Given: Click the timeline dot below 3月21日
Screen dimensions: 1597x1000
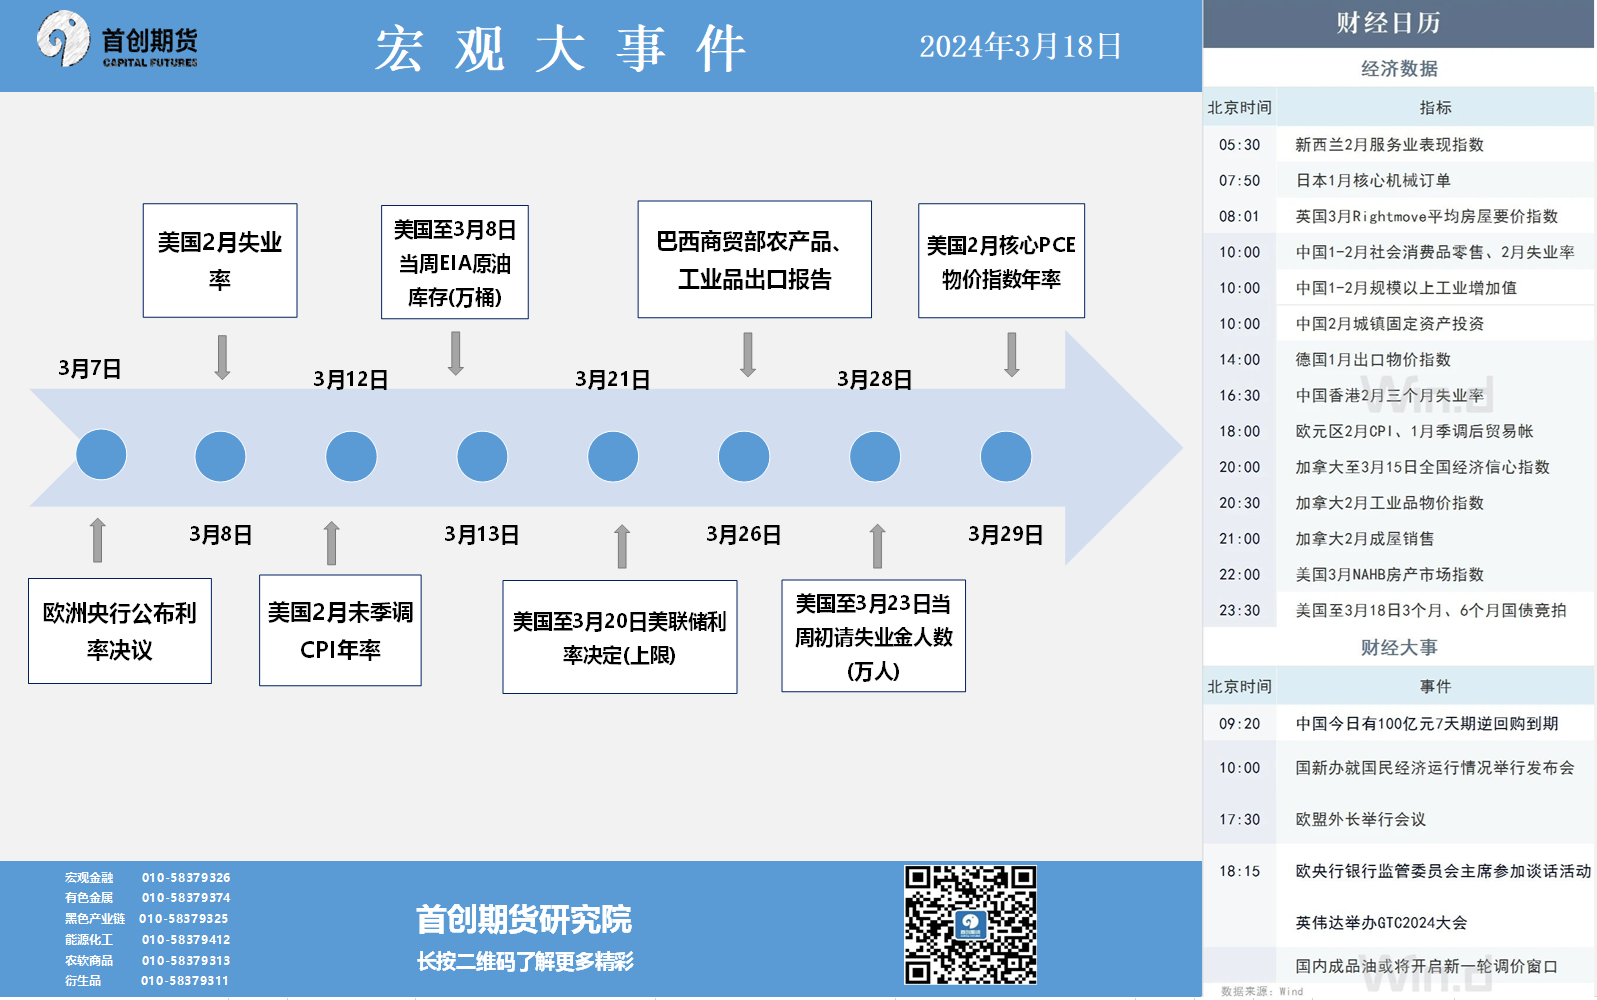Looking at the screenshot, I should 613,456.
